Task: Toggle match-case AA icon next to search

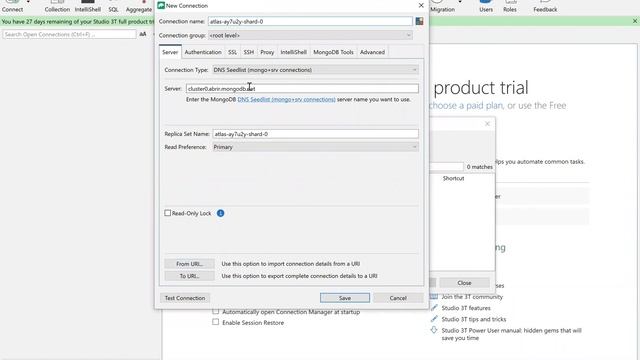Action: [142, 34]
